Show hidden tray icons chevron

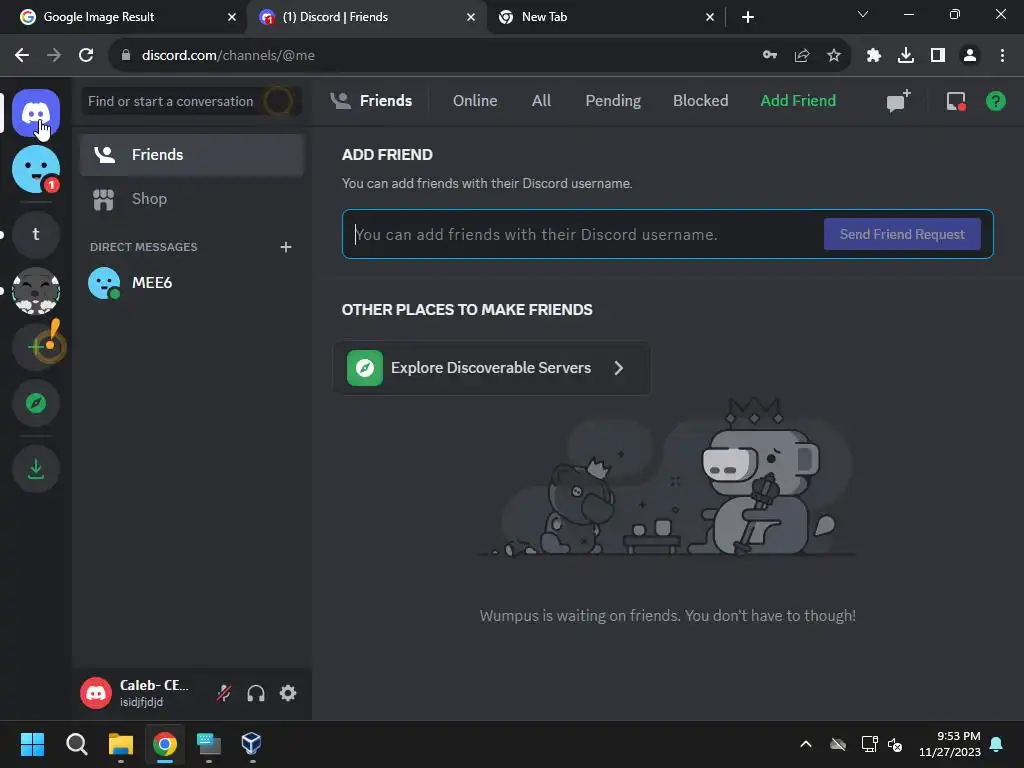pyautogui.click(x=806, y=744)
